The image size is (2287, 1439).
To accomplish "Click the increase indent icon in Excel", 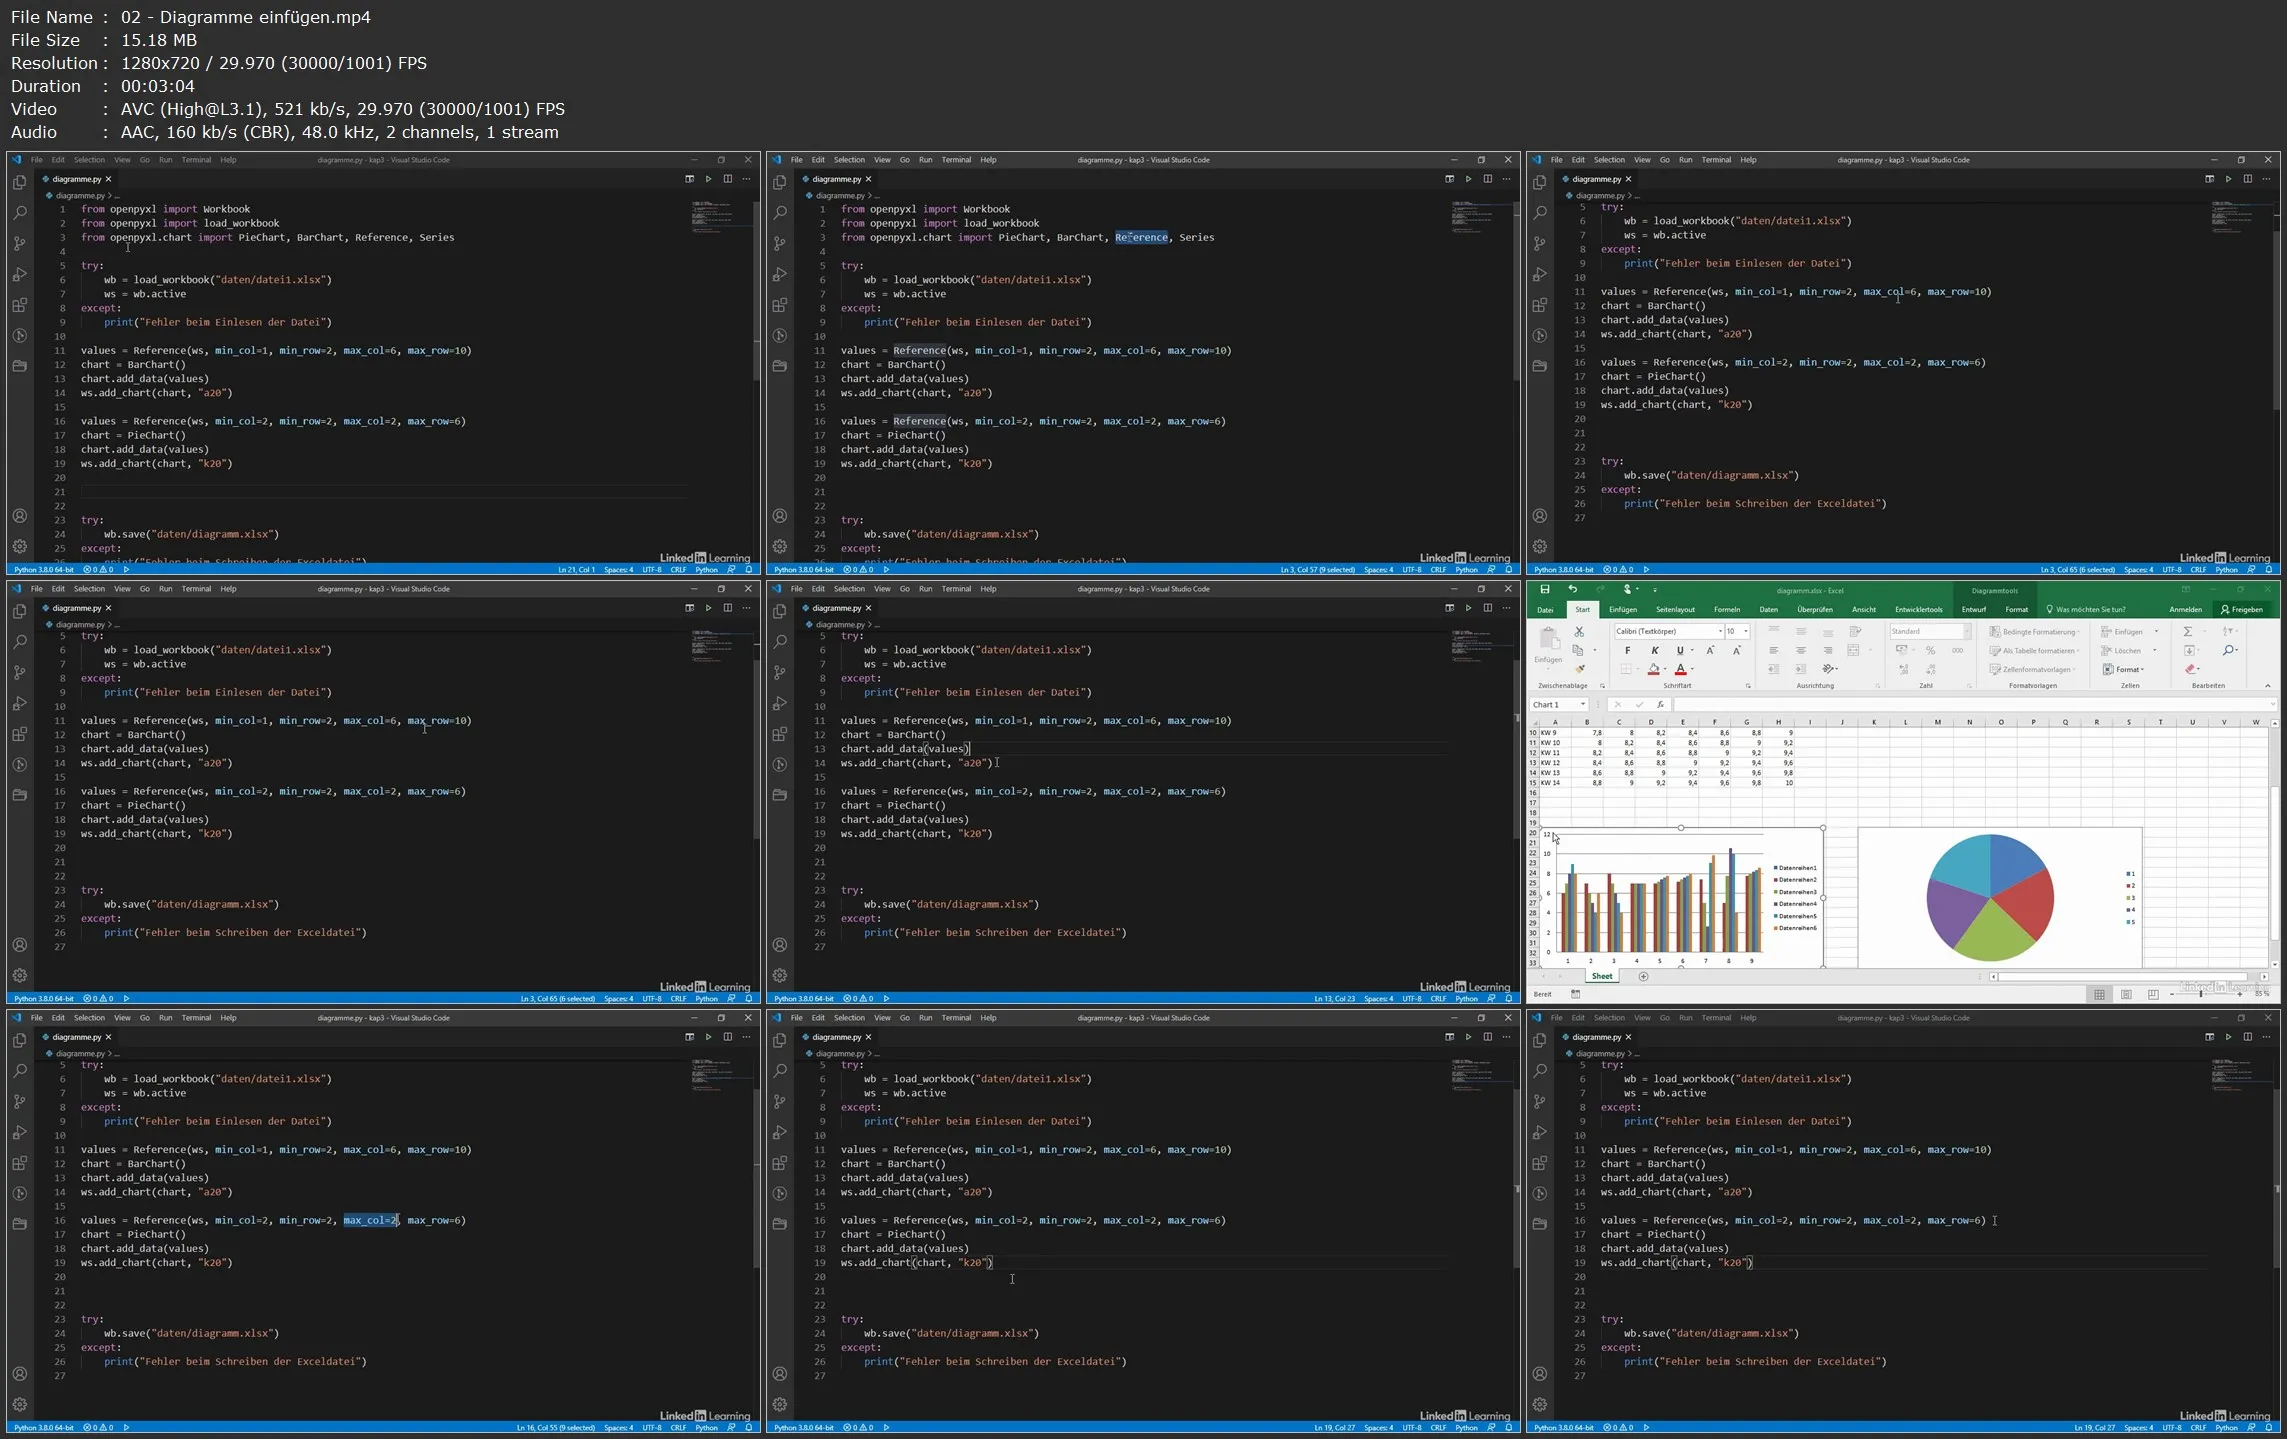I will pos(1800,669).
